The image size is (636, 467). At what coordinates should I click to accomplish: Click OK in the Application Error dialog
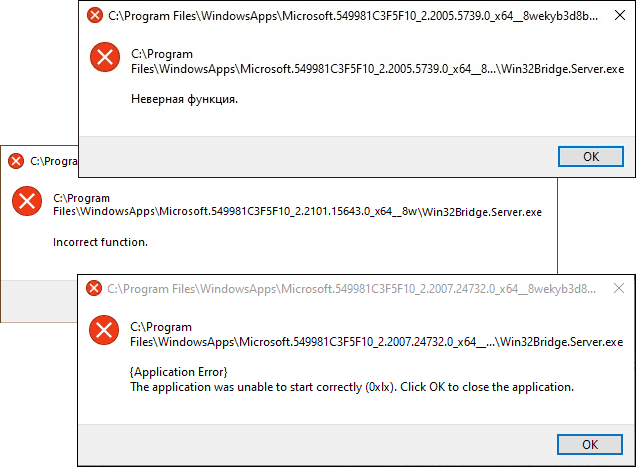(590, 444)
